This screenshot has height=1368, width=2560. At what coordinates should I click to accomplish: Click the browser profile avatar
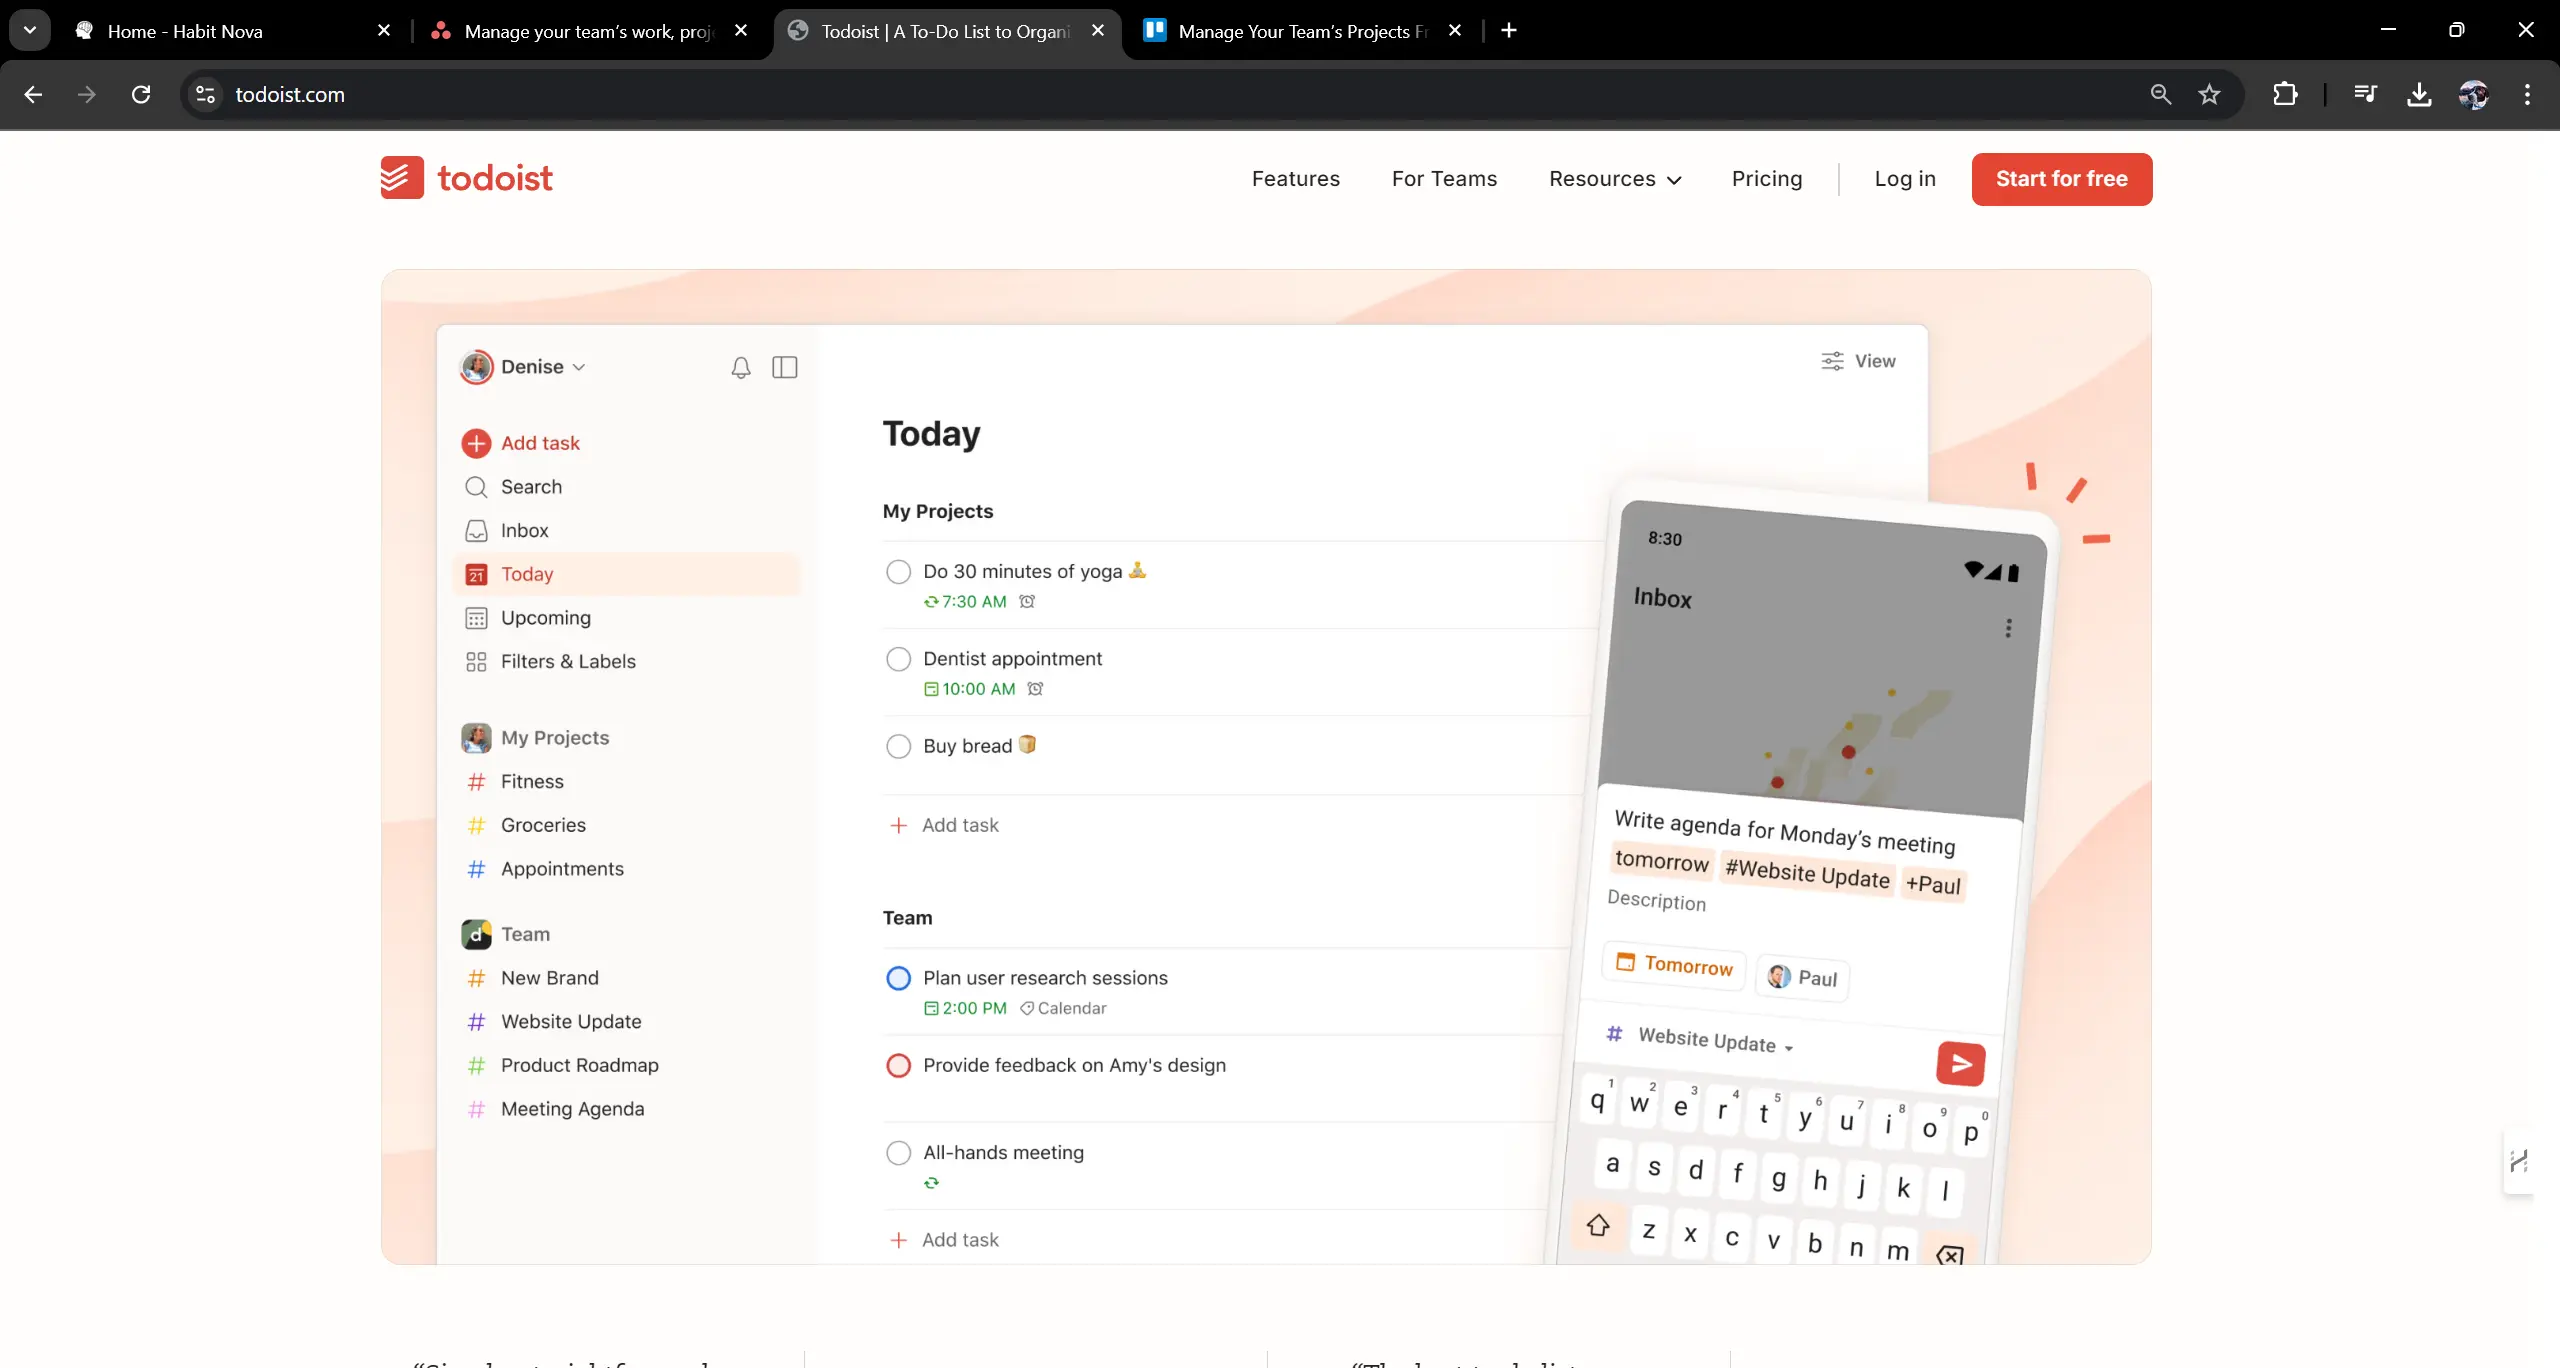(2473, 94)
